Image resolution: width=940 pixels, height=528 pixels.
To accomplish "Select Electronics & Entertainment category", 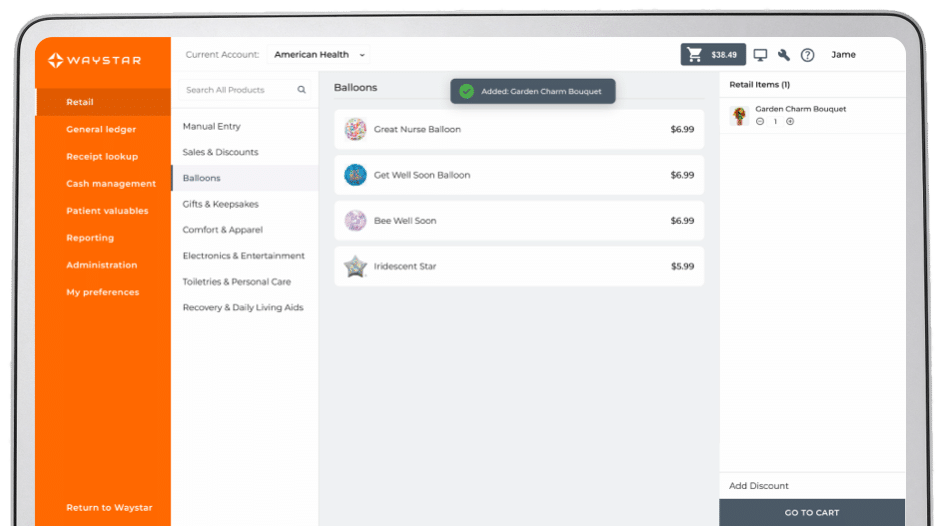I will (245, 256).
